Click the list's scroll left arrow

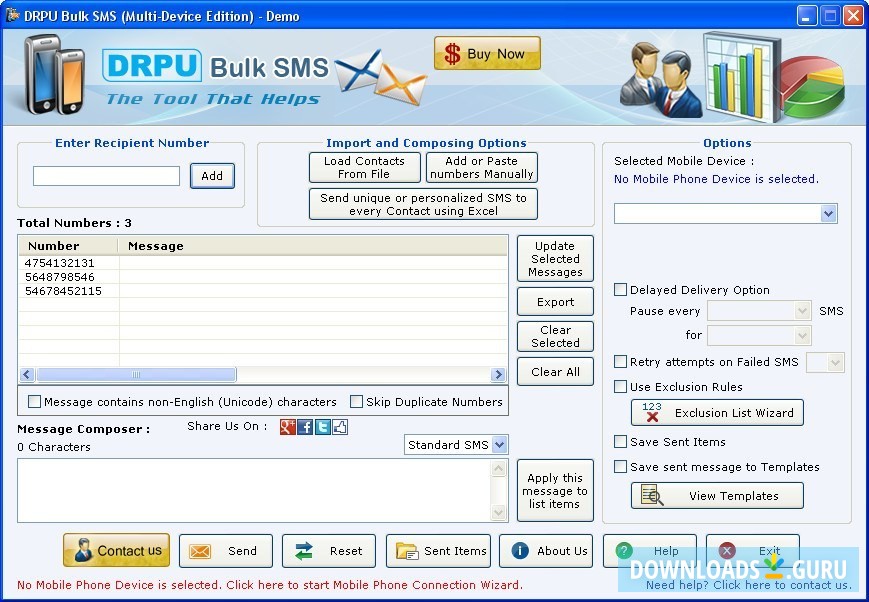click(27, 375)
